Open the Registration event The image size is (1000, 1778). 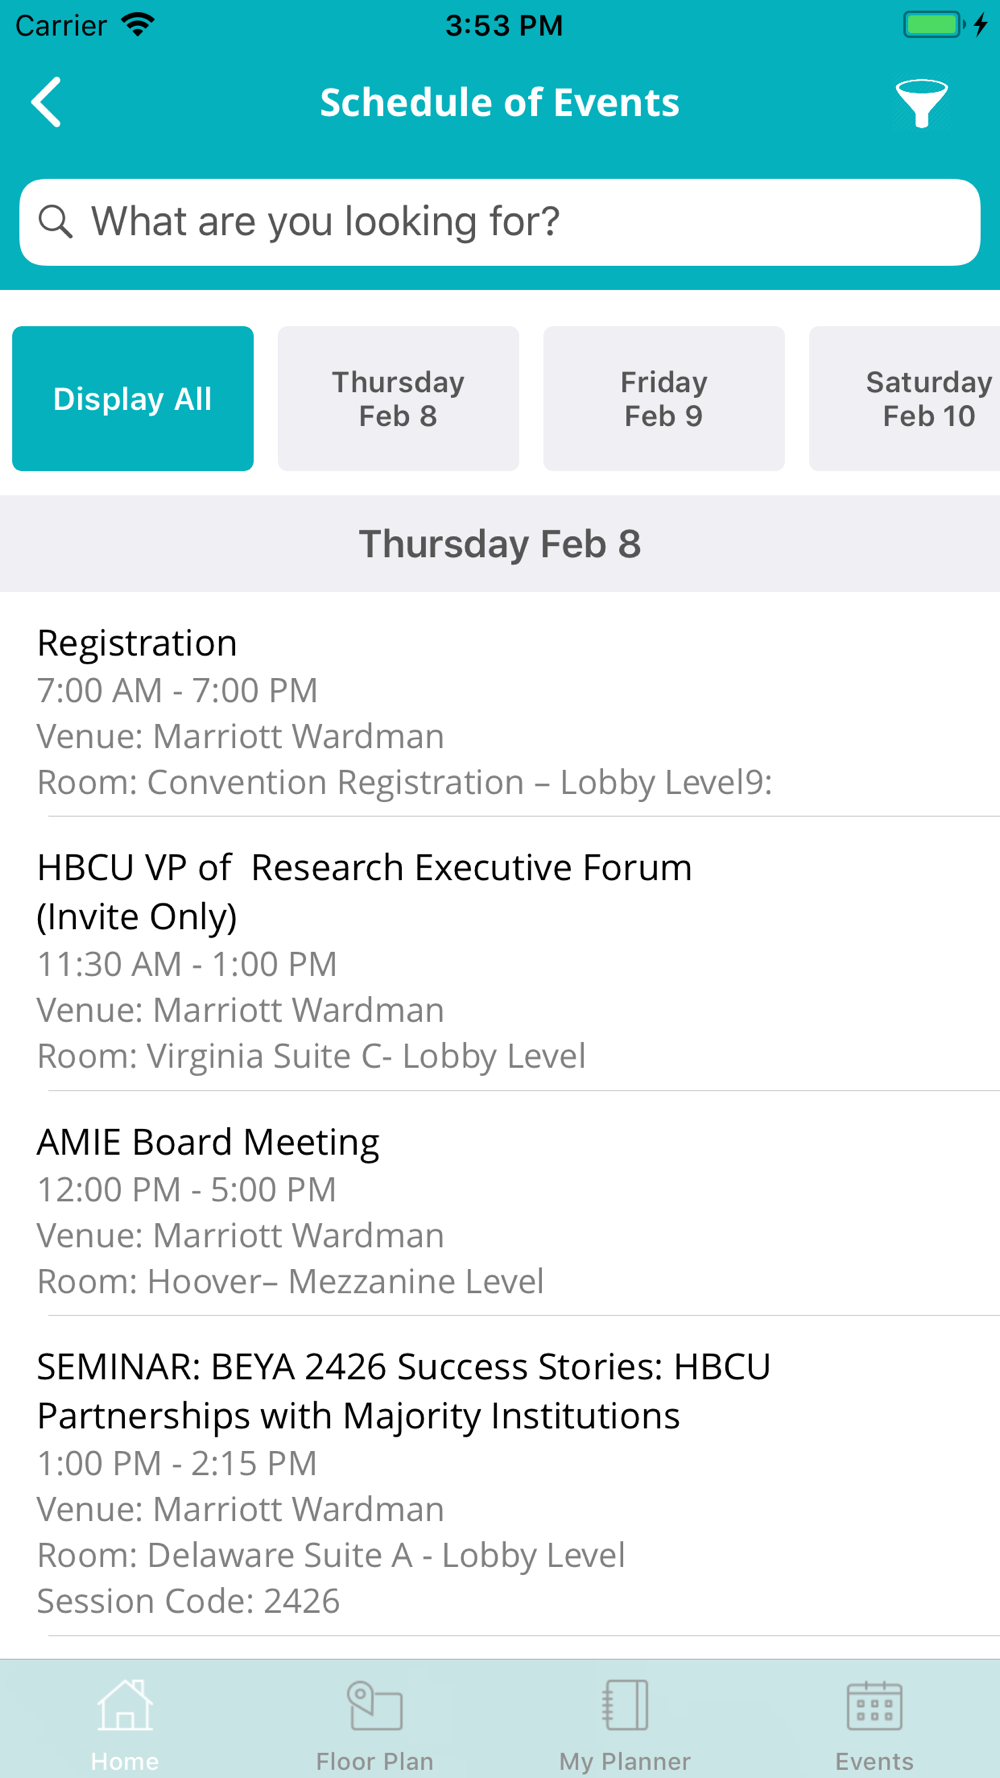(400, 710)
